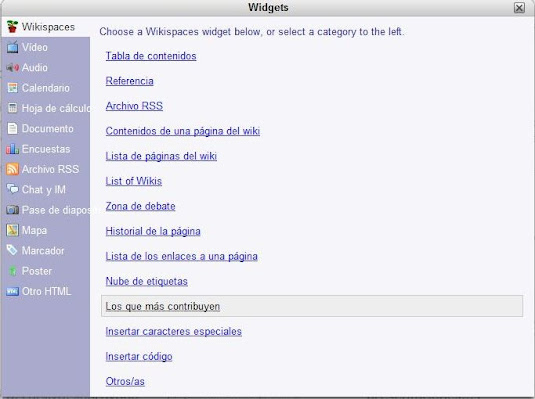
Task: Select the Video category TV icon
Action: coord(13,47)
